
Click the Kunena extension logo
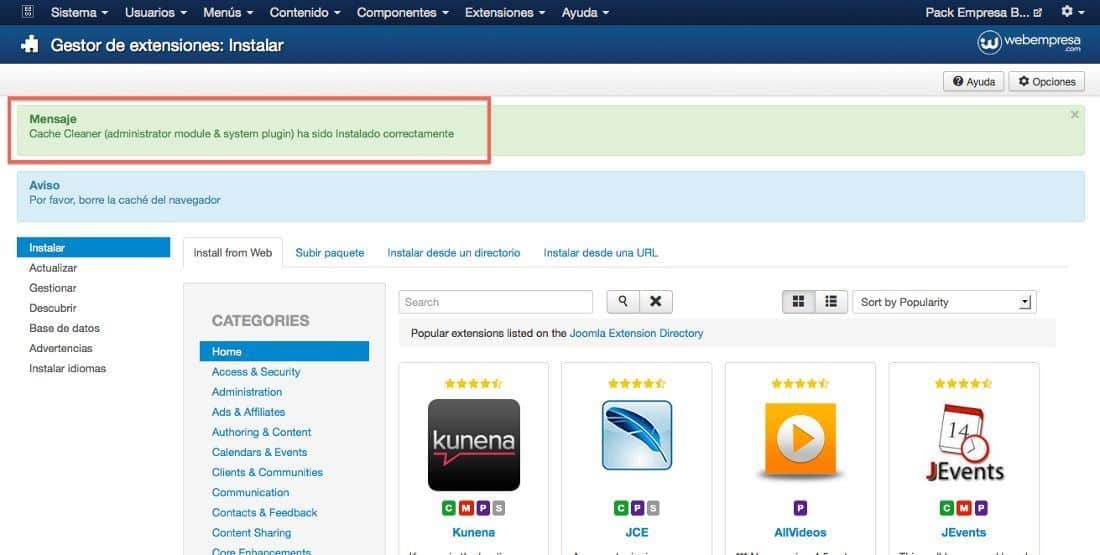click(474, 445)
